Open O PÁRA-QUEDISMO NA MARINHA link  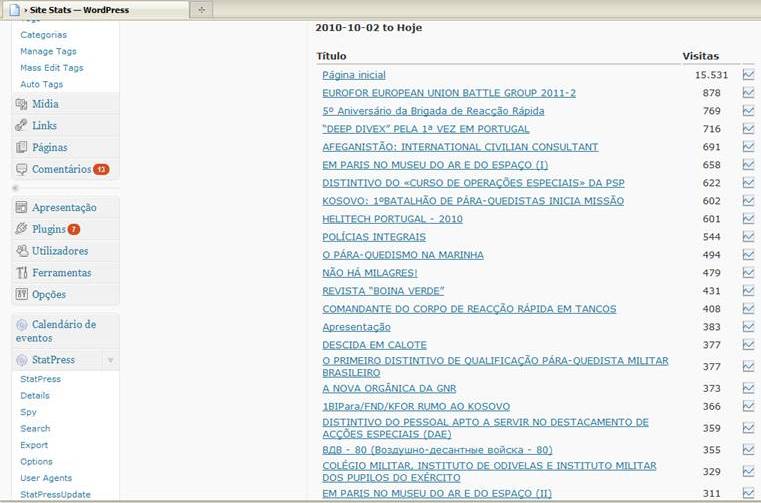(403, 255)
